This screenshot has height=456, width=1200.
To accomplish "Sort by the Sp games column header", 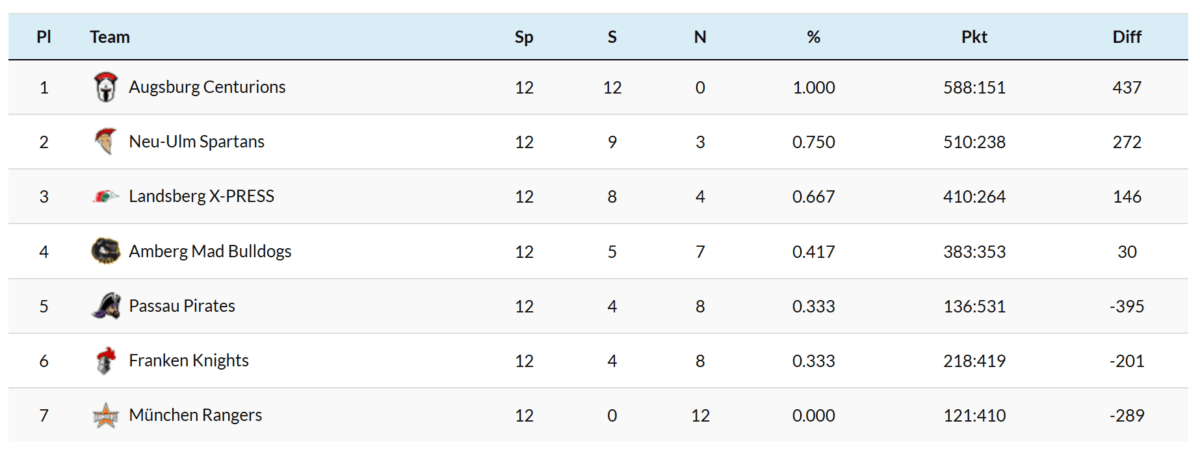I will [524, 37].
